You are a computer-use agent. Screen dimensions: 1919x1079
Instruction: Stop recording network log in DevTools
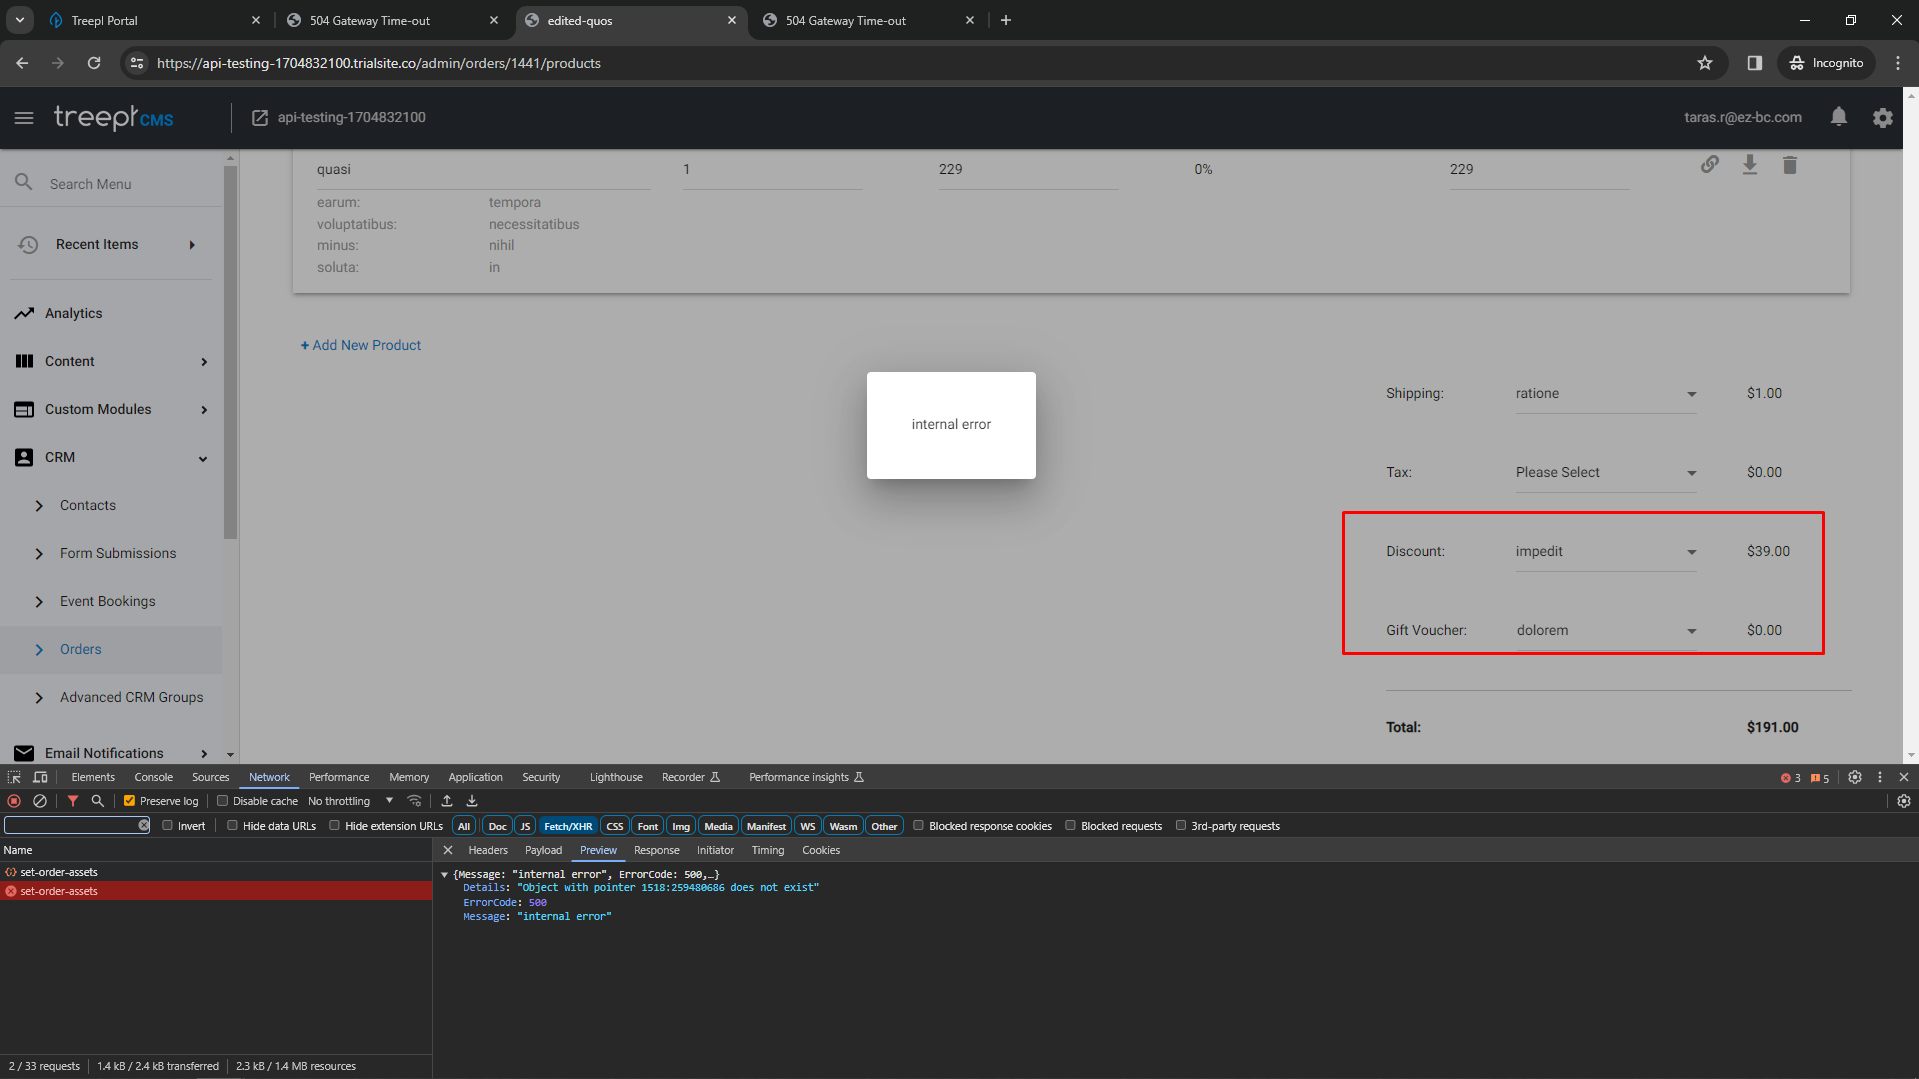tap(14, 801)
